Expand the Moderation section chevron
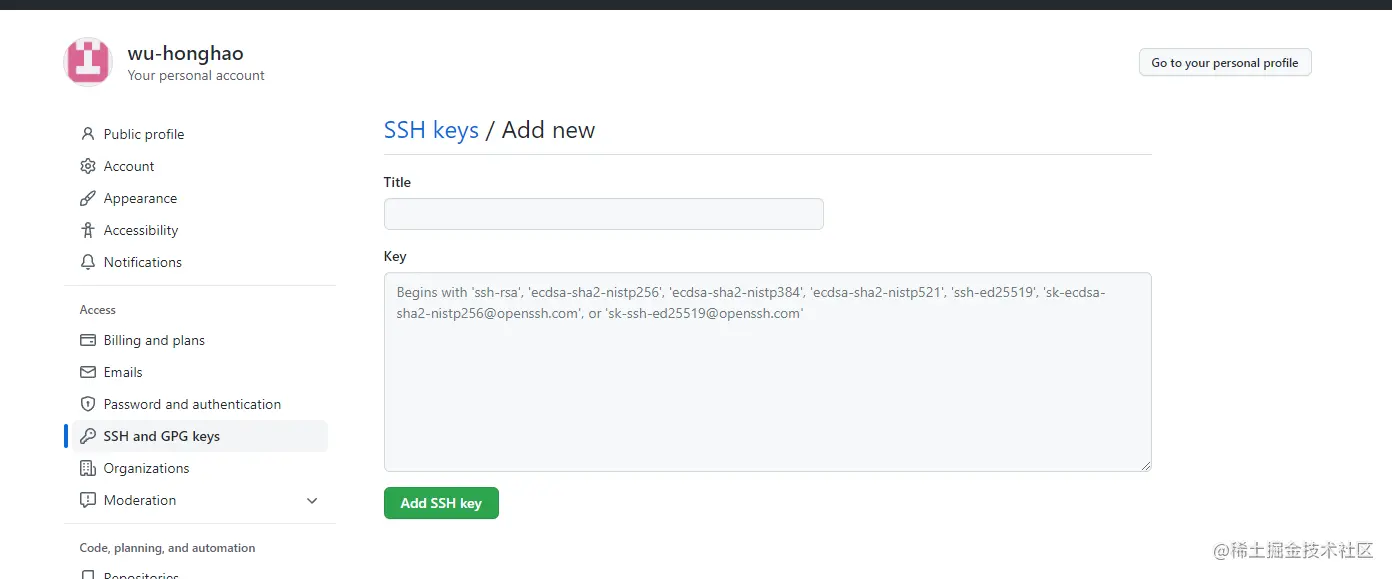The width and height of the screenshot is (1392, 579). pos(312,500)
